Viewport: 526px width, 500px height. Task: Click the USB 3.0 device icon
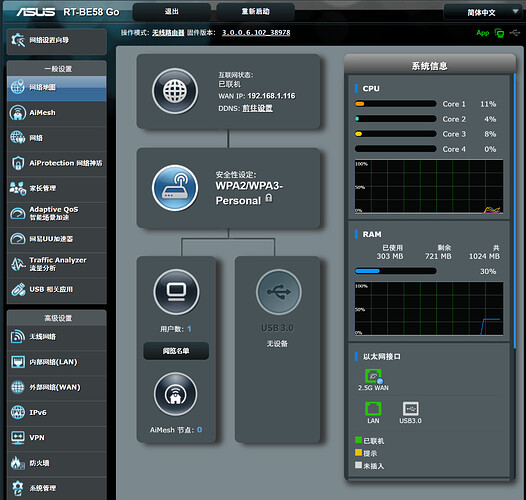[x=278, y=292]
